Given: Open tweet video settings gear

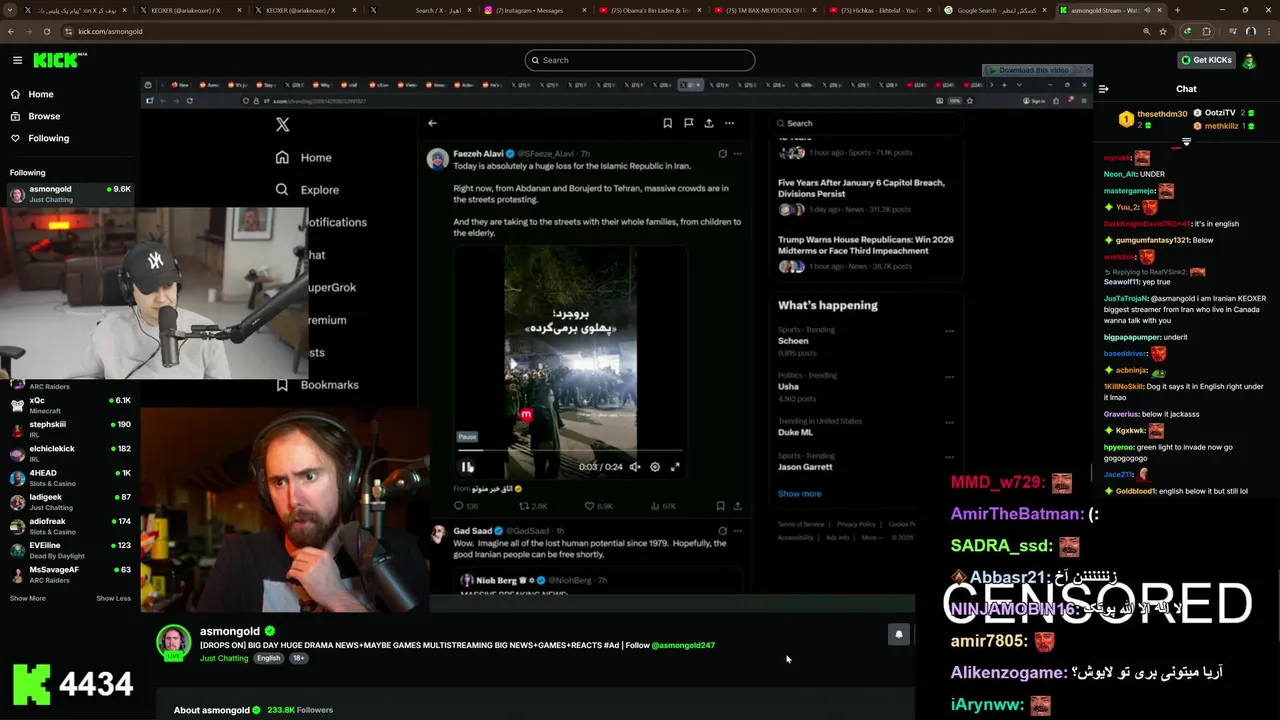Looking at the screenshot, I should 655,467.
